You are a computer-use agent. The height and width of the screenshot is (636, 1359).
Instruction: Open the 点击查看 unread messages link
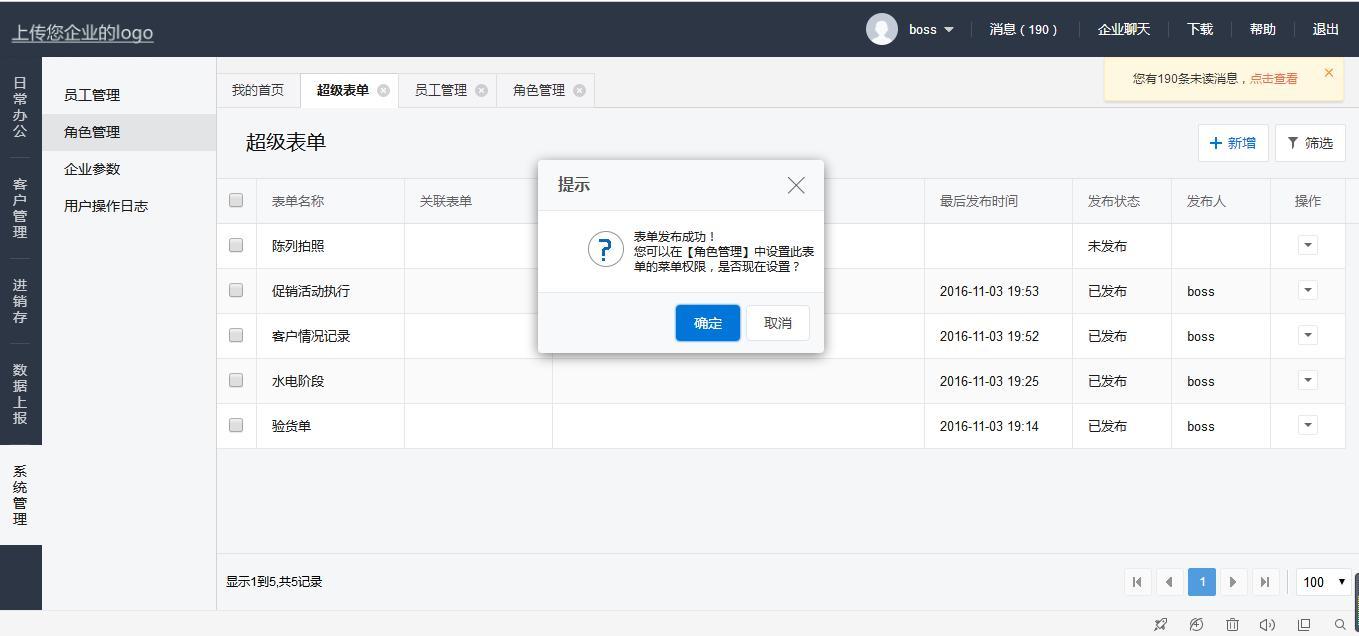tap(1273, 78)
